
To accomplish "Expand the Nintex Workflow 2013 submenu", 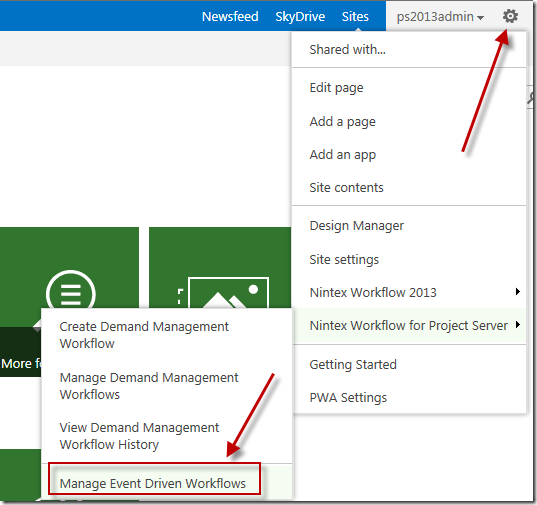I will (409, 292).
